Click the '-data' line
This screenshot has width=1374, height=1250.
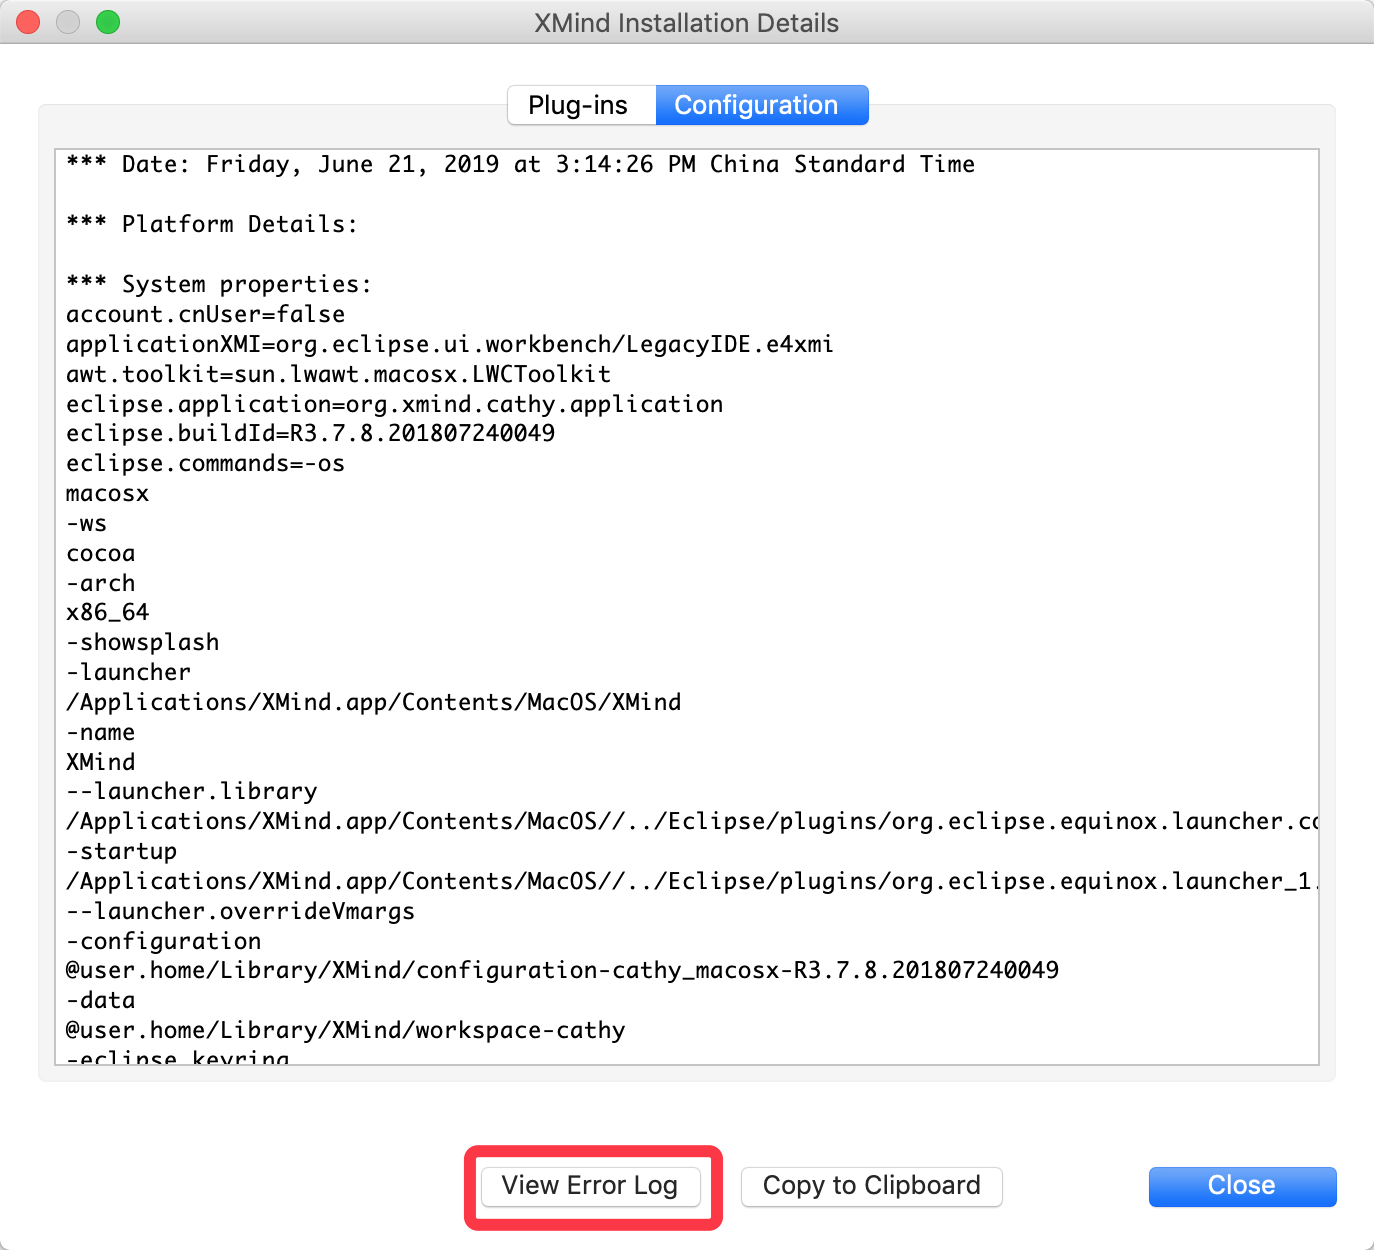(101, 1000)
